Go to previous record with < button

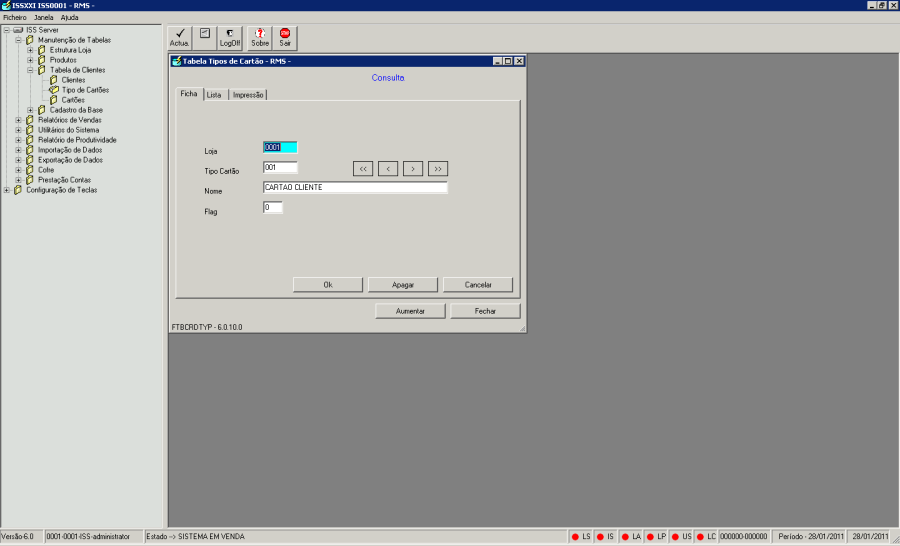pos(388,169)
